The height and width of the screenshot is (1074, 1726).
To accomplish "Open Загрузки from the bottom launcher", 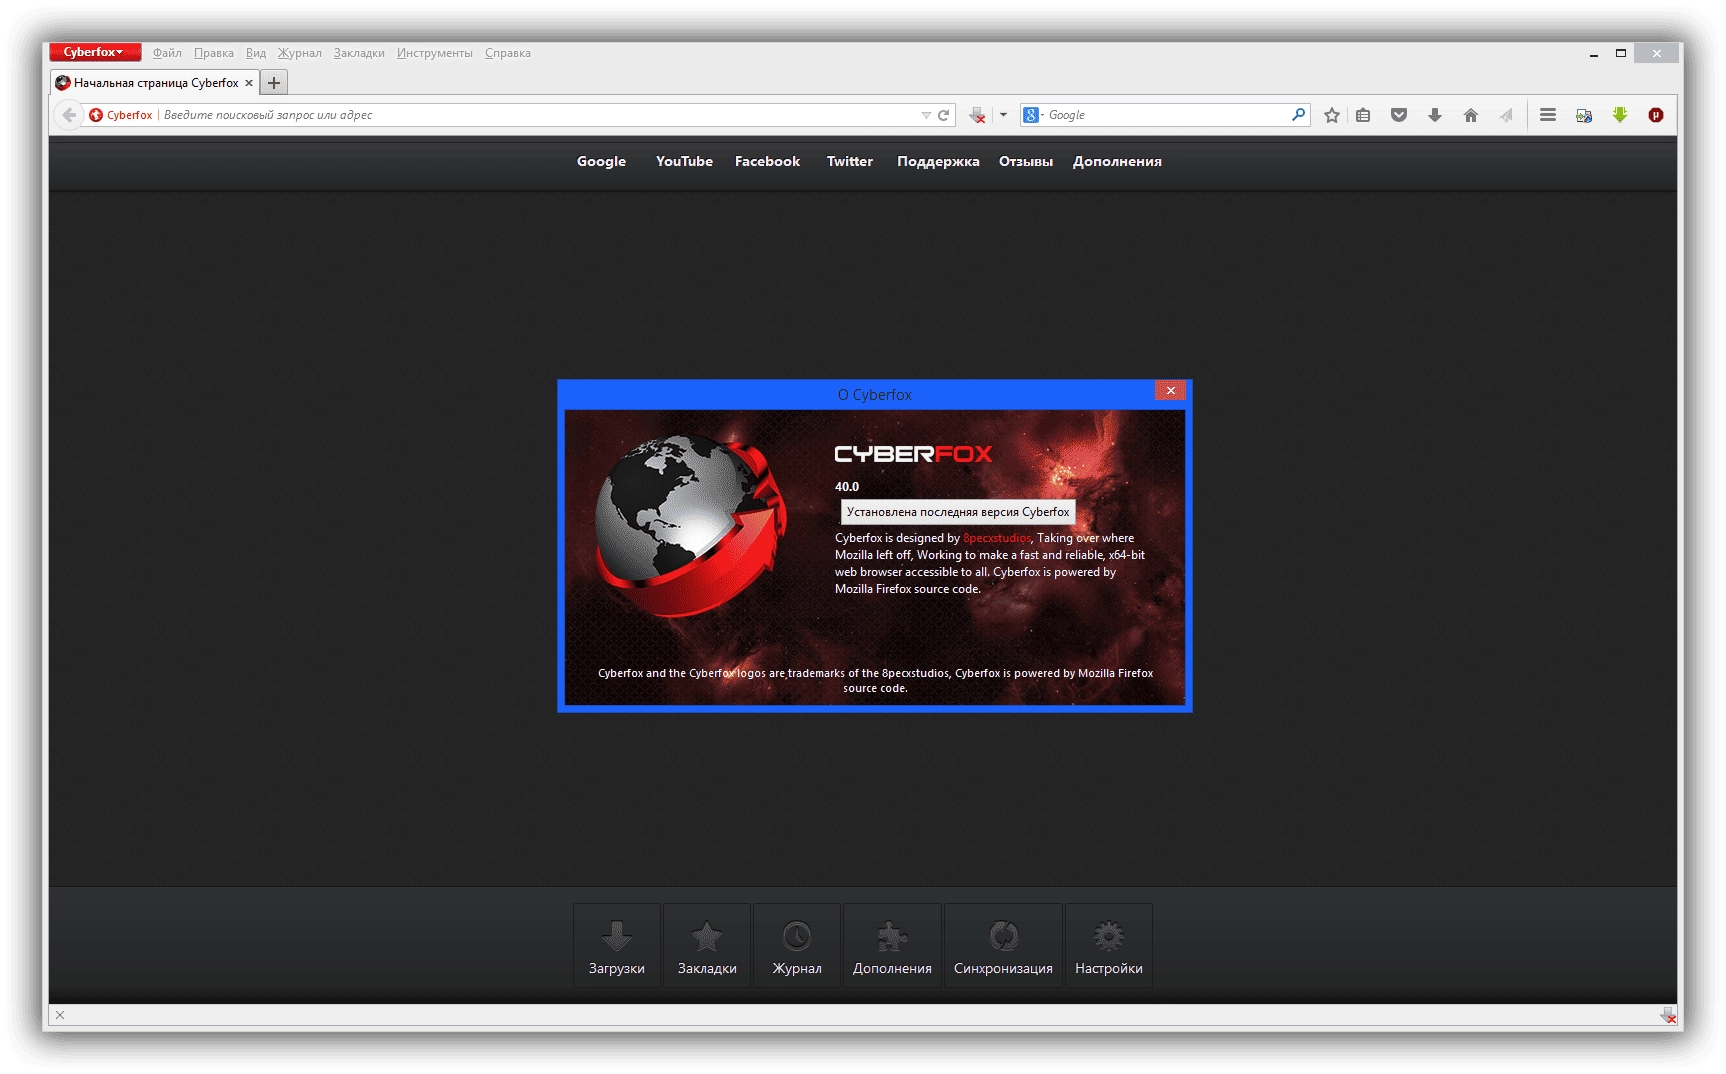I will tap(617, 946).
